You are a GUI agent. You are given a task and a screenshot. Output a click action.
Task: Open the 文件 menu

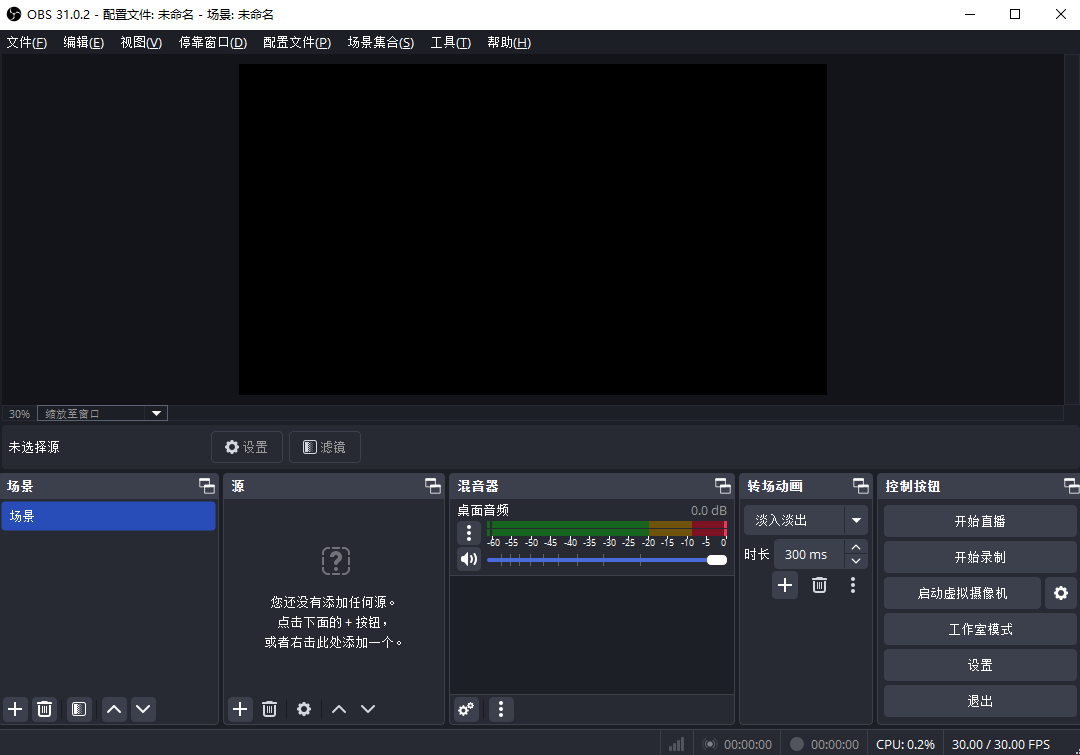(26, 42)
